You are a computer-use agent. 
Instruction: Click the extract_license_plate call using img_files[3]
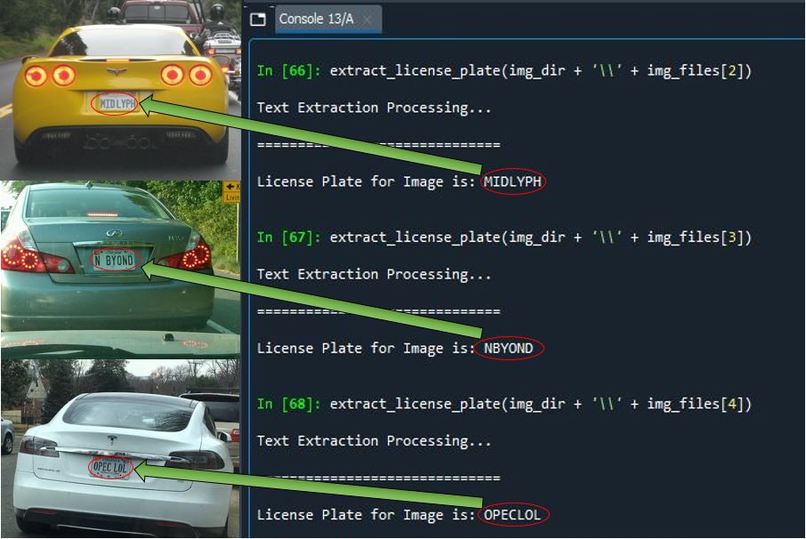pyautogui.click(x=540, y=238)
